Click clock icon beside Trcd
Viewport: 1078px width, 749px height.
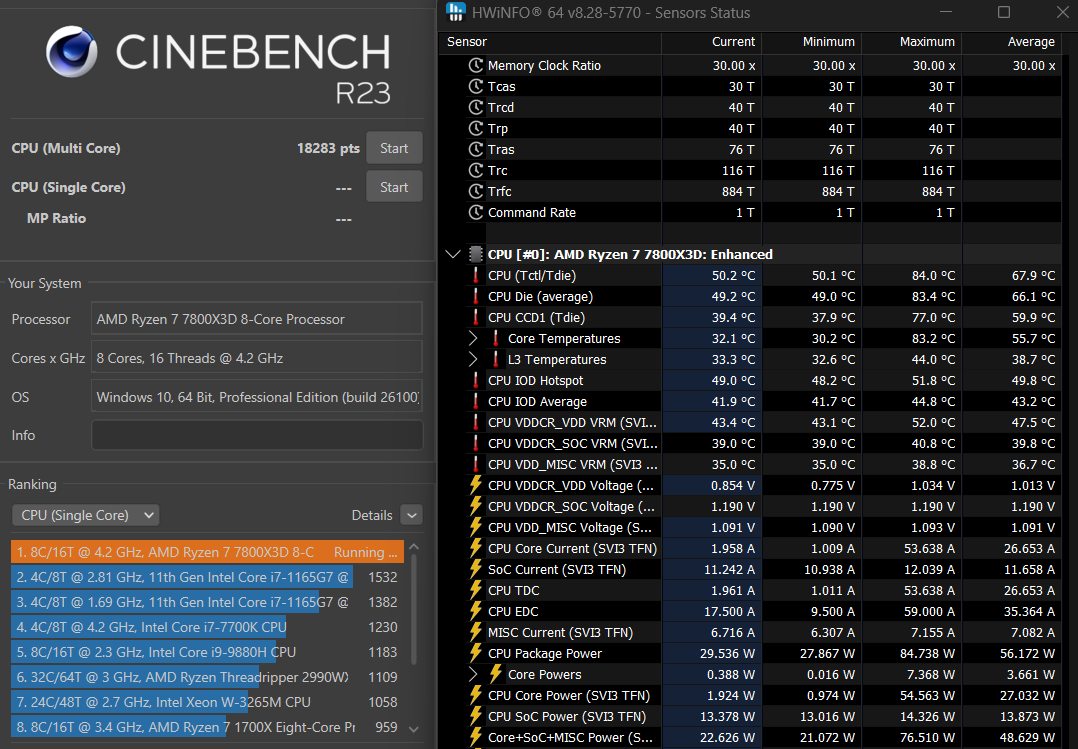476,107
